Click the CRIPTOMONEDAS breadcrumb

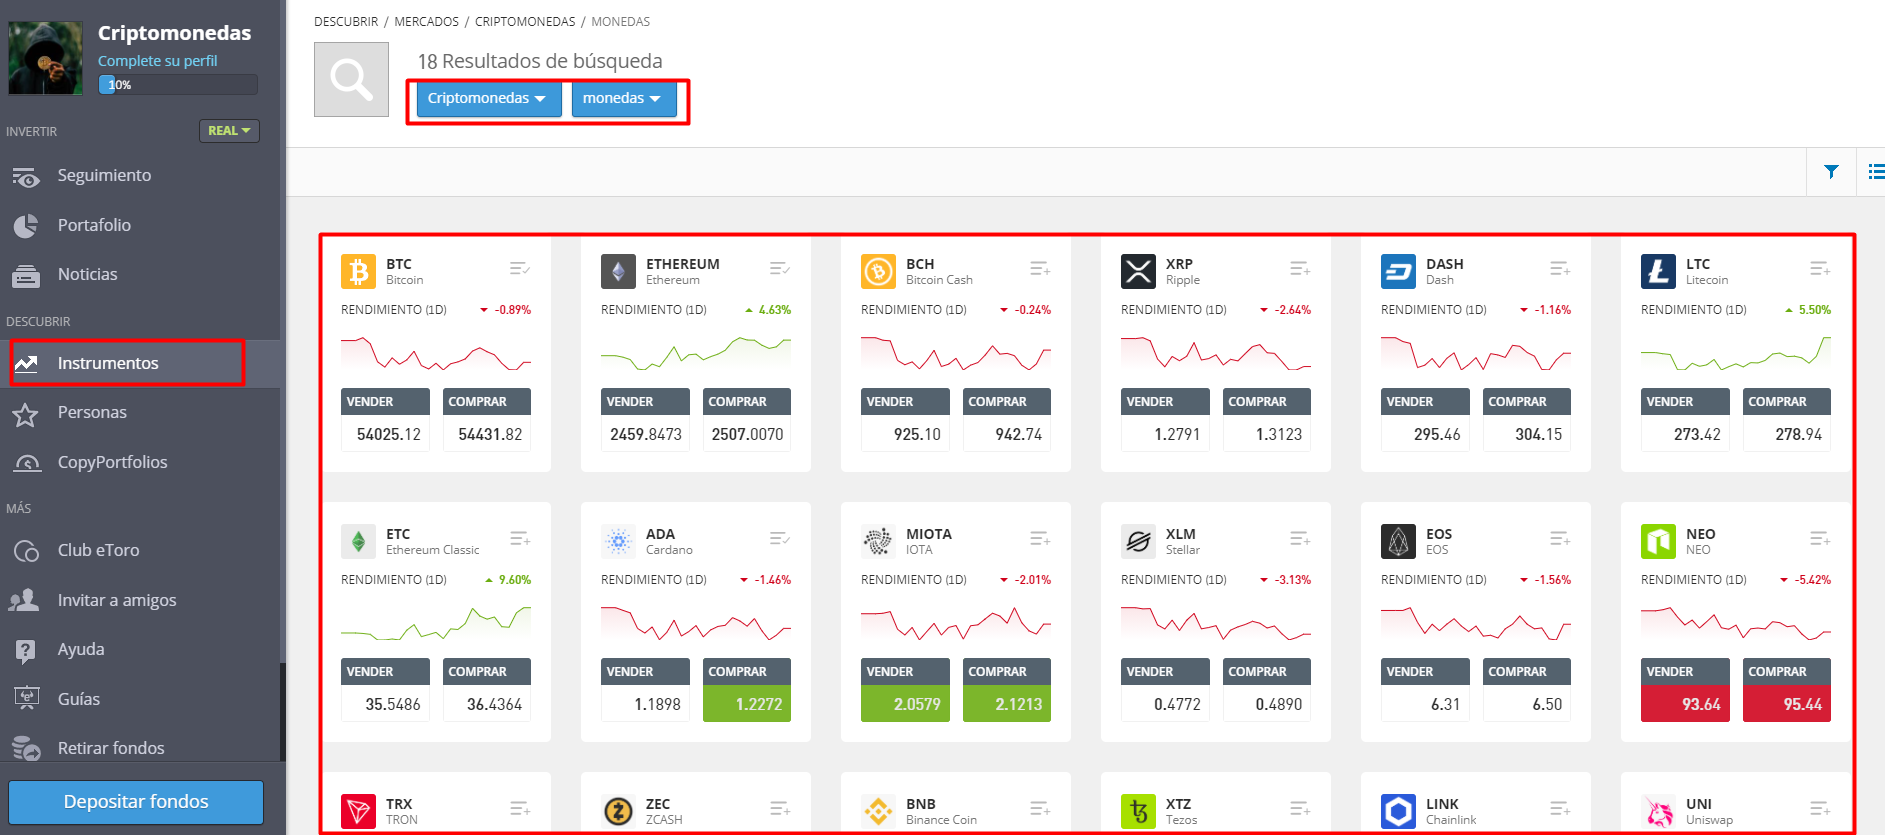pyautogui.click(x=525, y=21)
